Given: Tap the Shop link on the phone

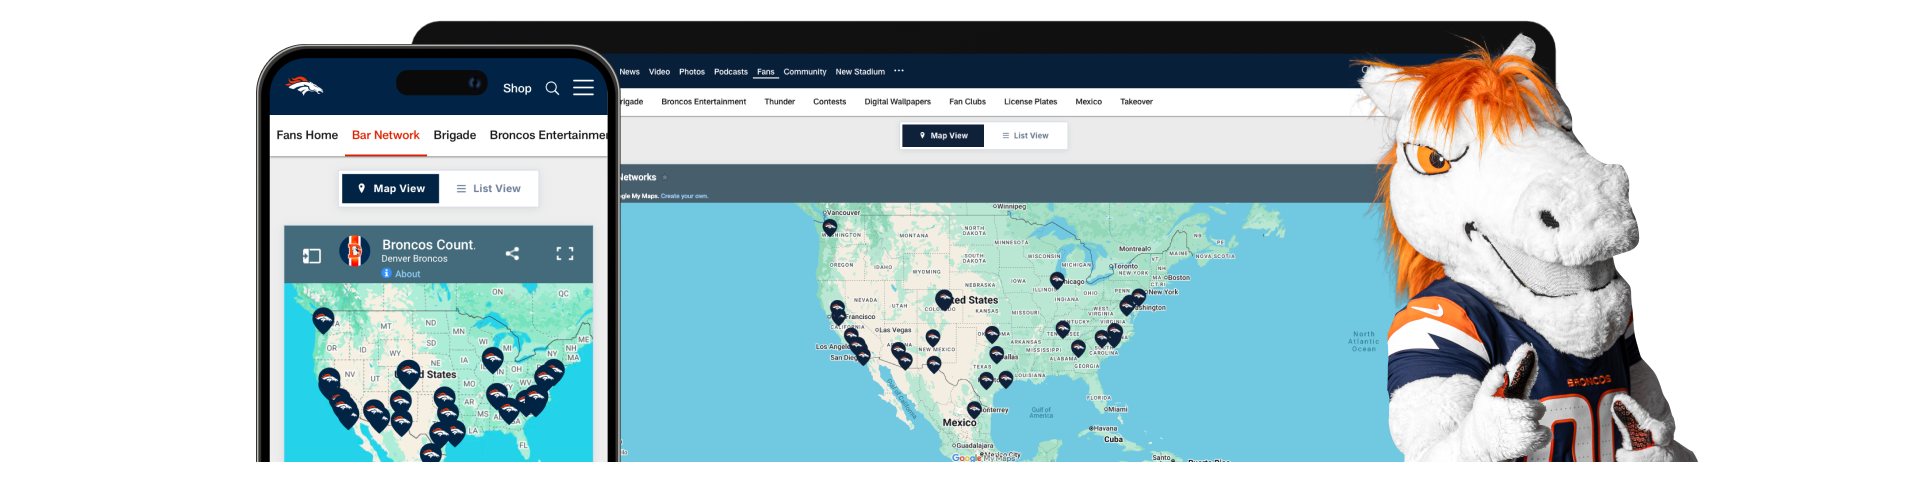Looking at the screenshot, I should click(517, 88).
